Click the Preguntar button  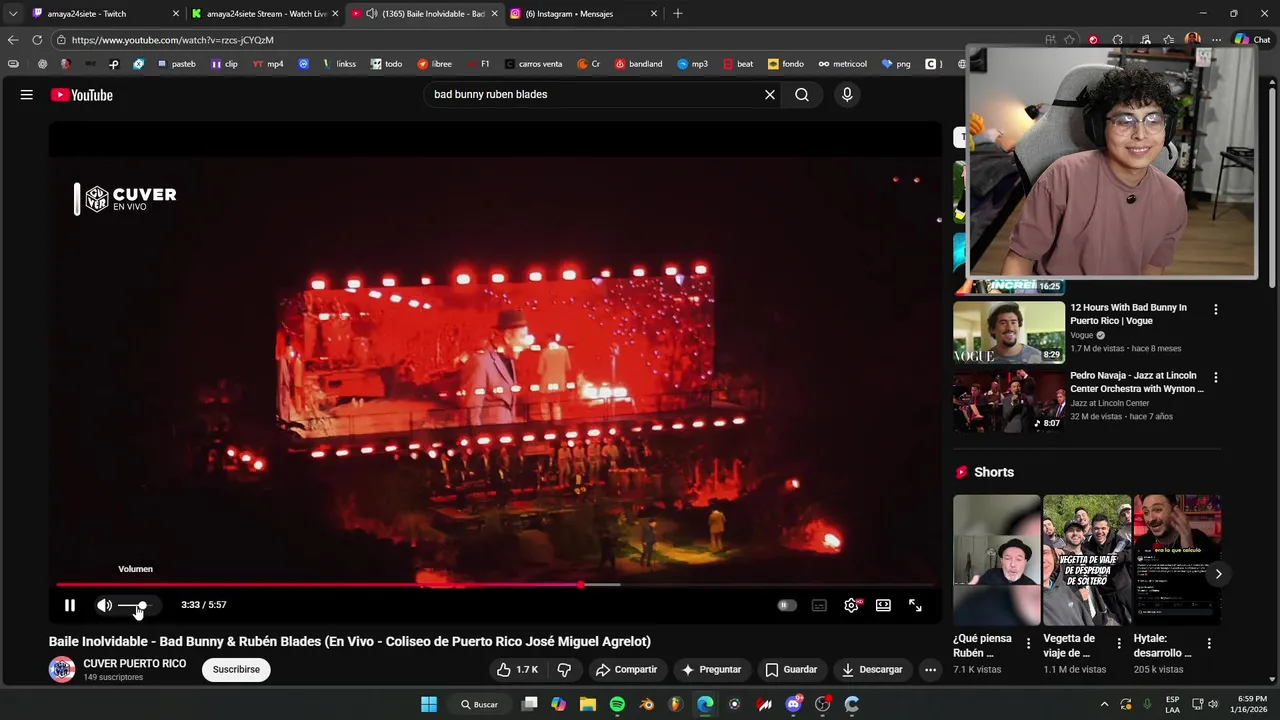click(x=712, y=670)
